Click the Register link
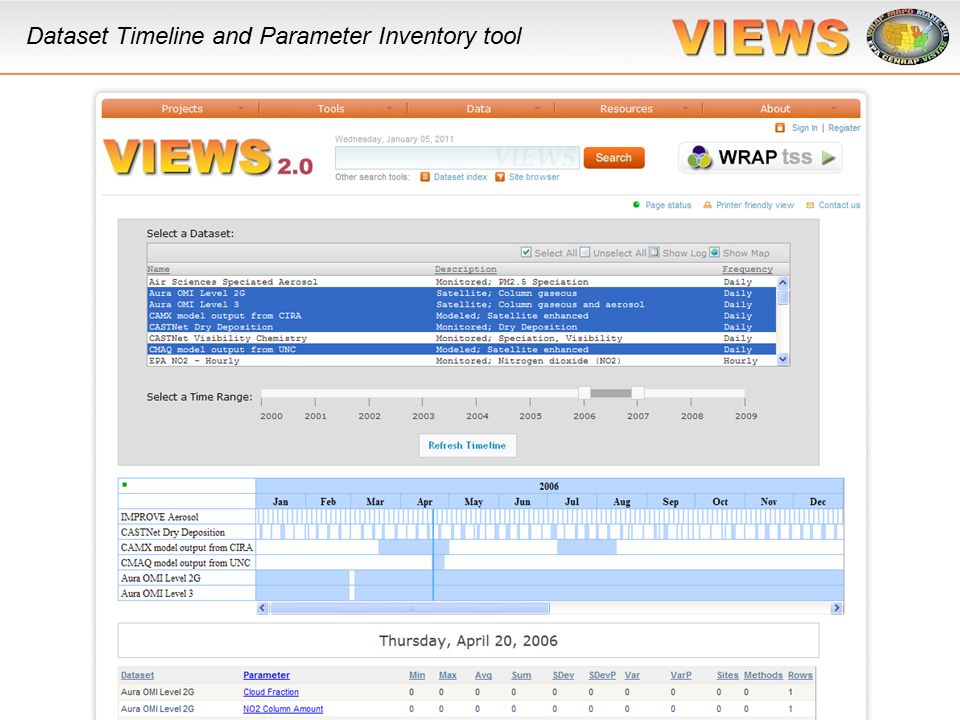 click(844, 128)
